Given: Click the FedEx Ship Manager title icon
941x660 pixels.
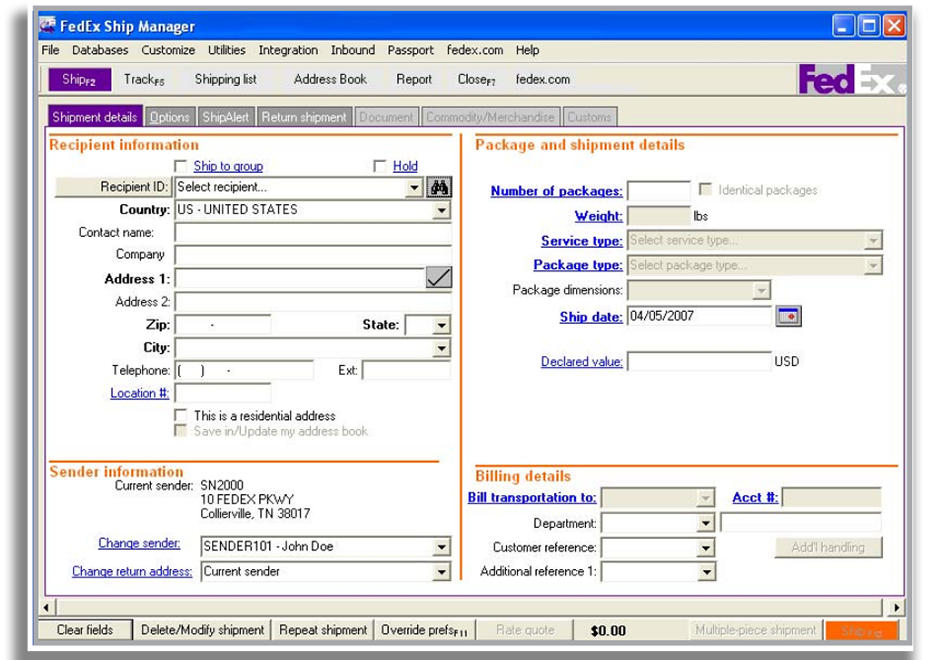Looking at the screenshot, I should pos(47,25).
